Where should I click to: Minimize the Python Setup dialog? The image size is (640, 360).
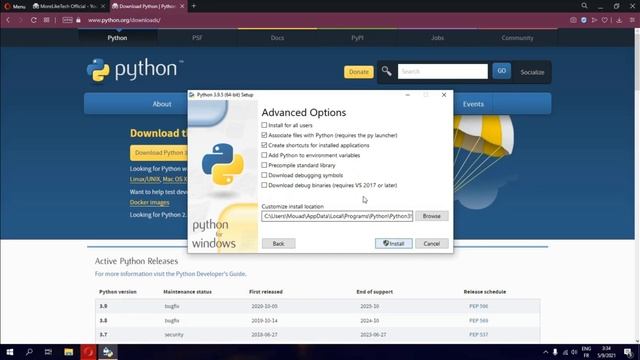click(x=407, y=95)
